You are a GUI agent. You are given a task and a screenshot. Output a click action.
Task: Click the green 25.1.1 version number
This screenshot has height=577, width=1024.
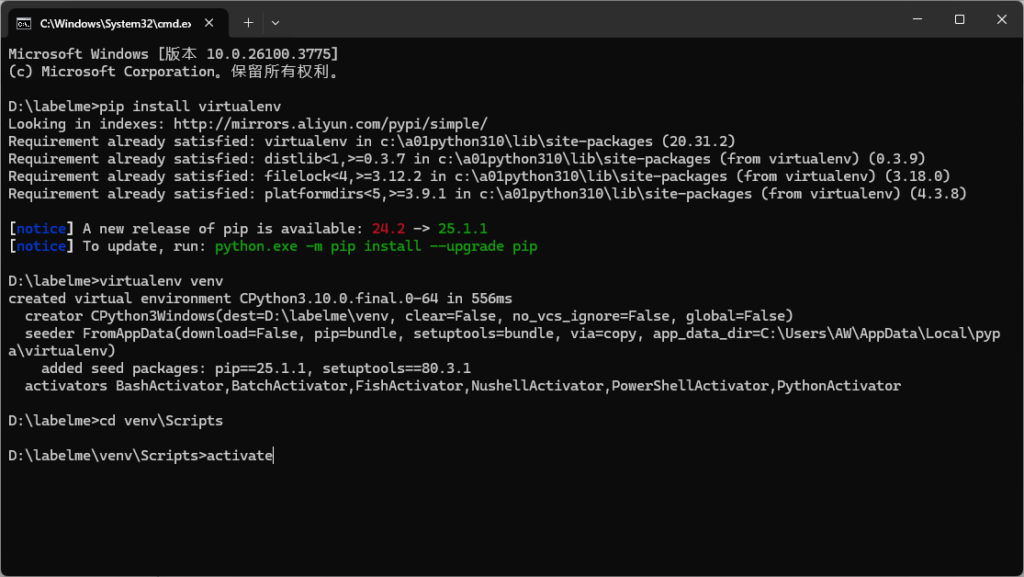[x=462, y=228]
